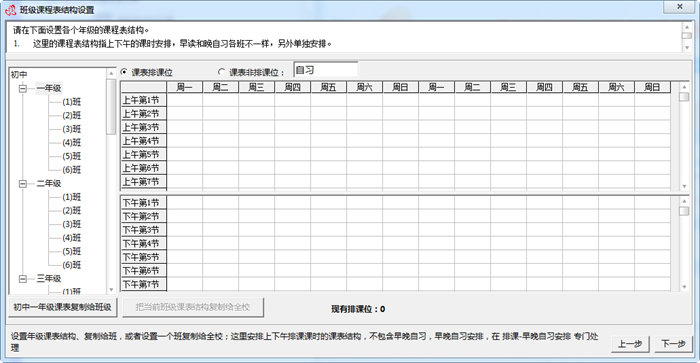Select (5)班 under 一年级

tap(71, 156)
